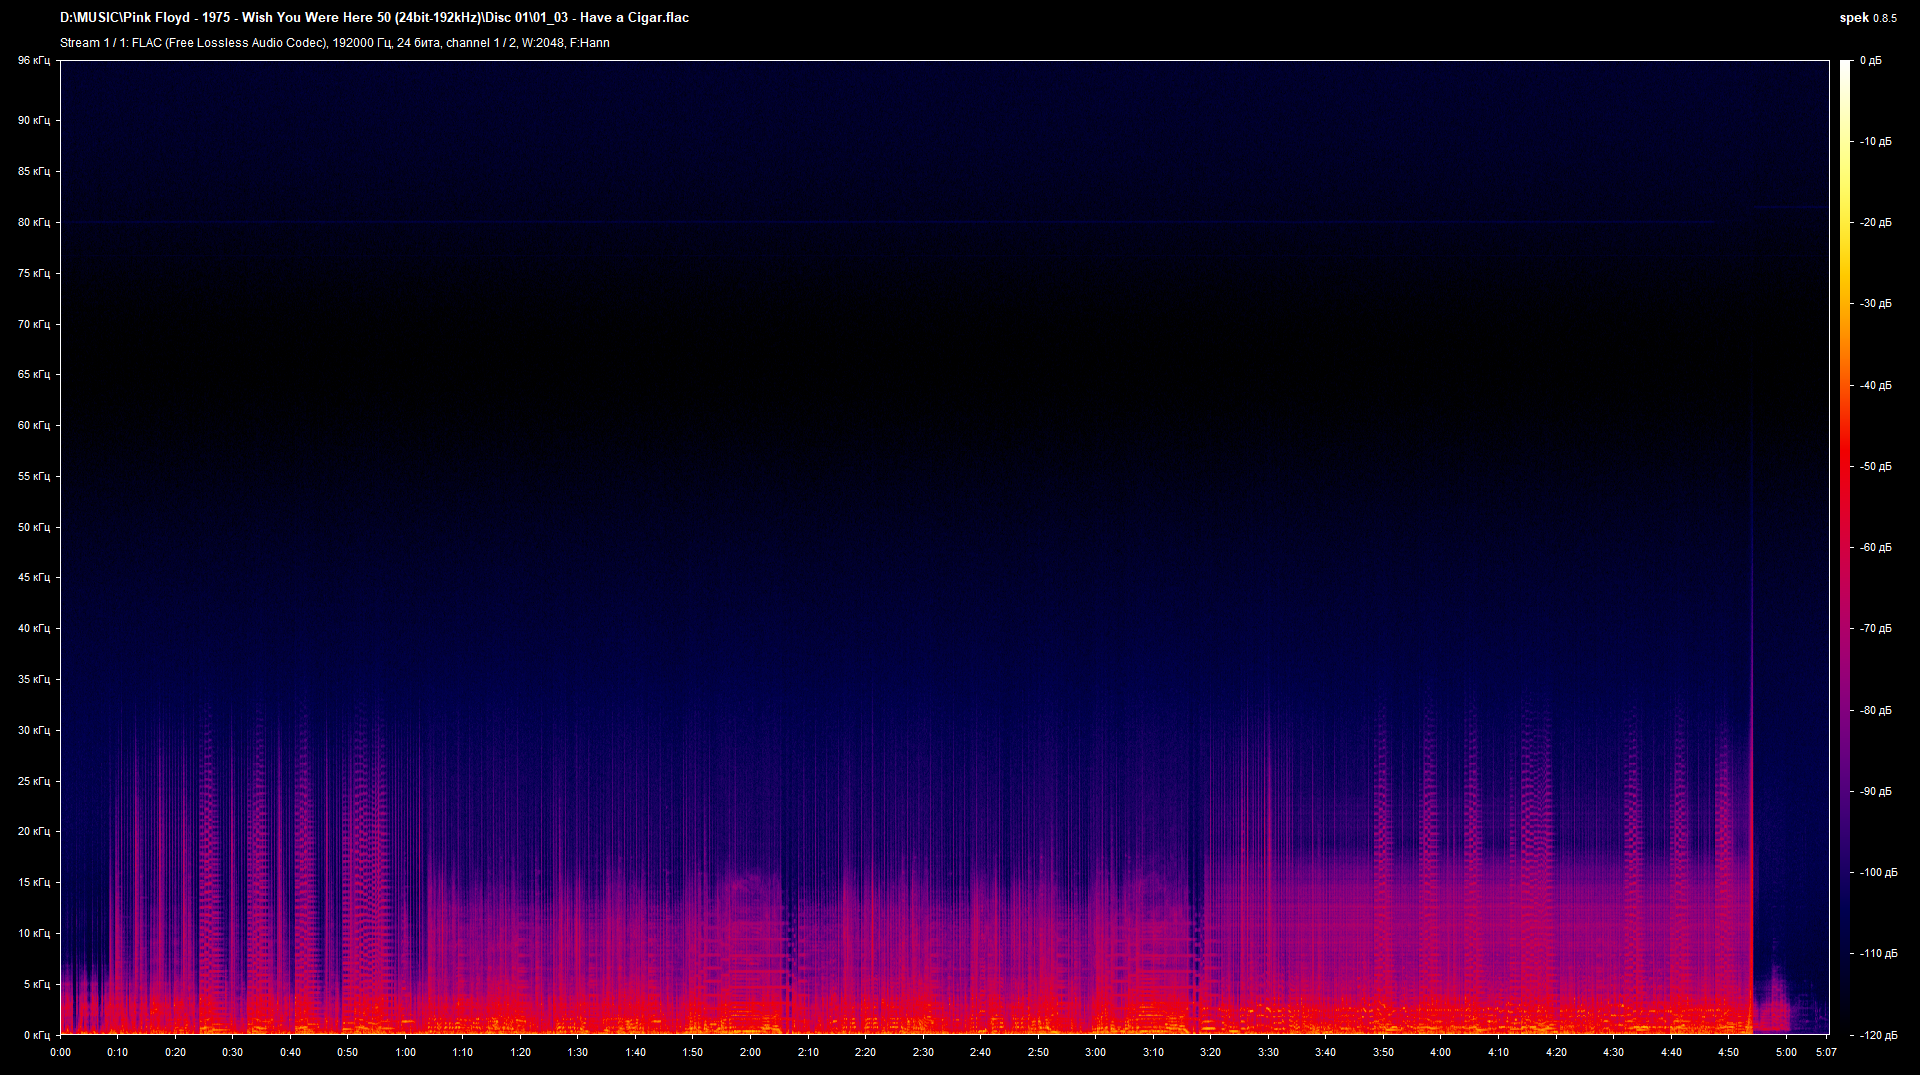Click the -60 дБ scale label
This screenshot has height=1075, width=1920.
[1875, 548]
